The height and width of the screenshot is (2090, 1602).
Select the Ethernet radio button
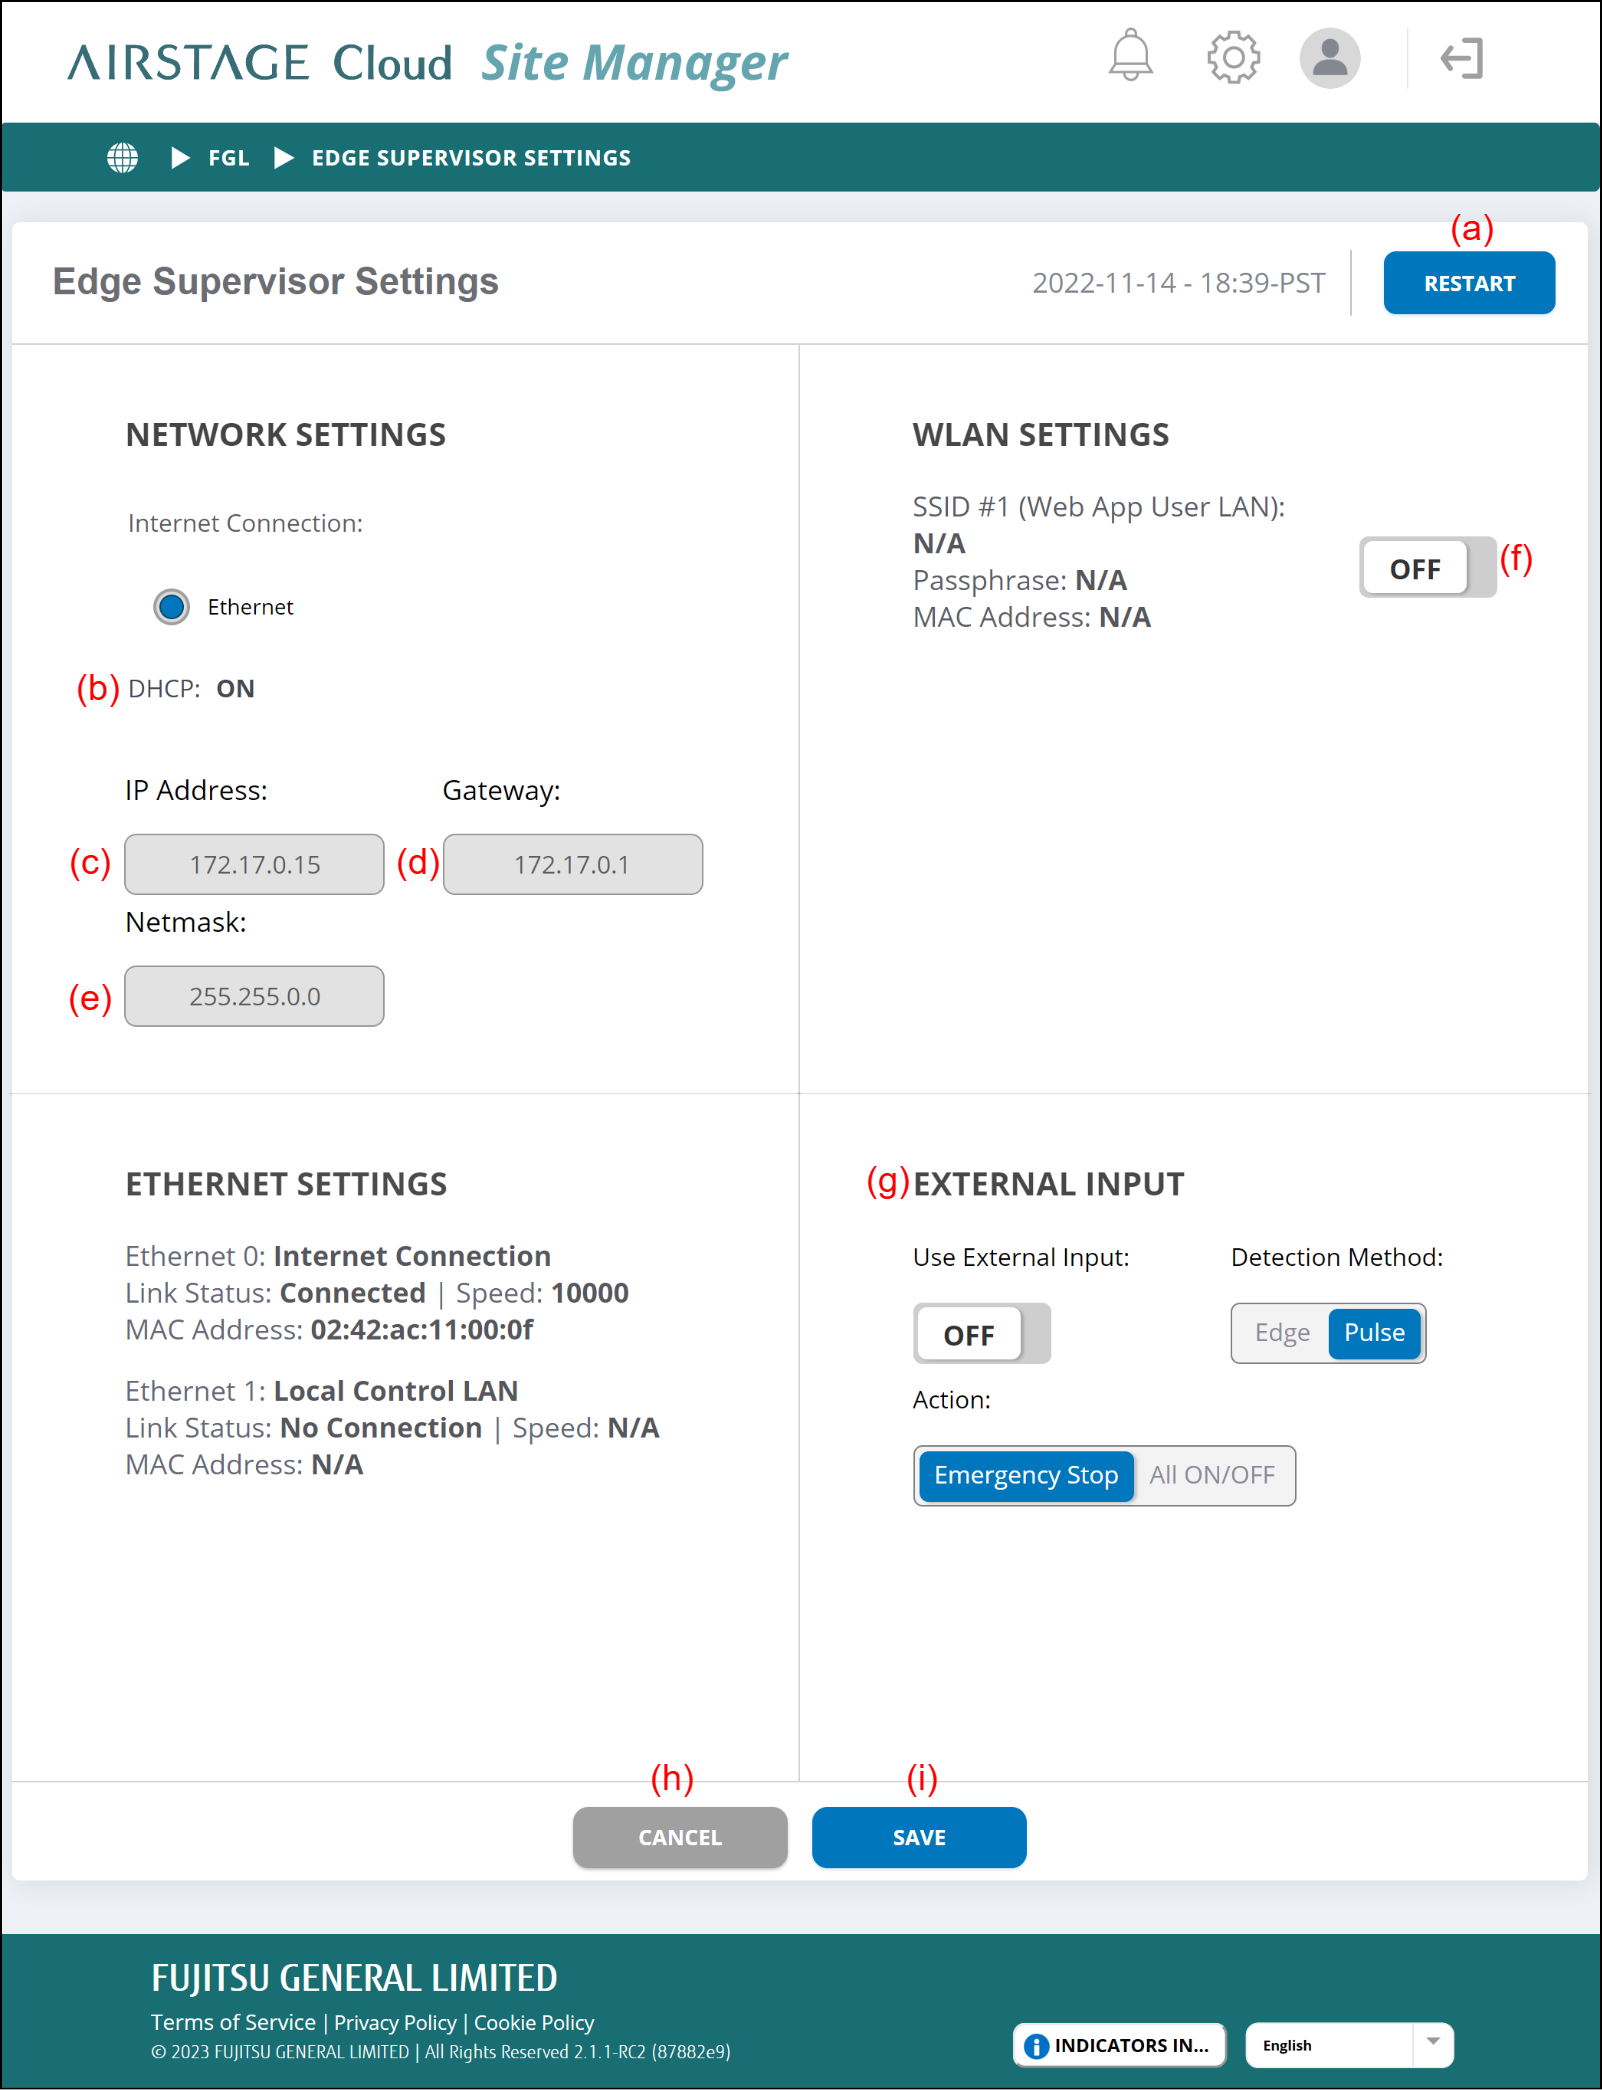click(172, 607)
